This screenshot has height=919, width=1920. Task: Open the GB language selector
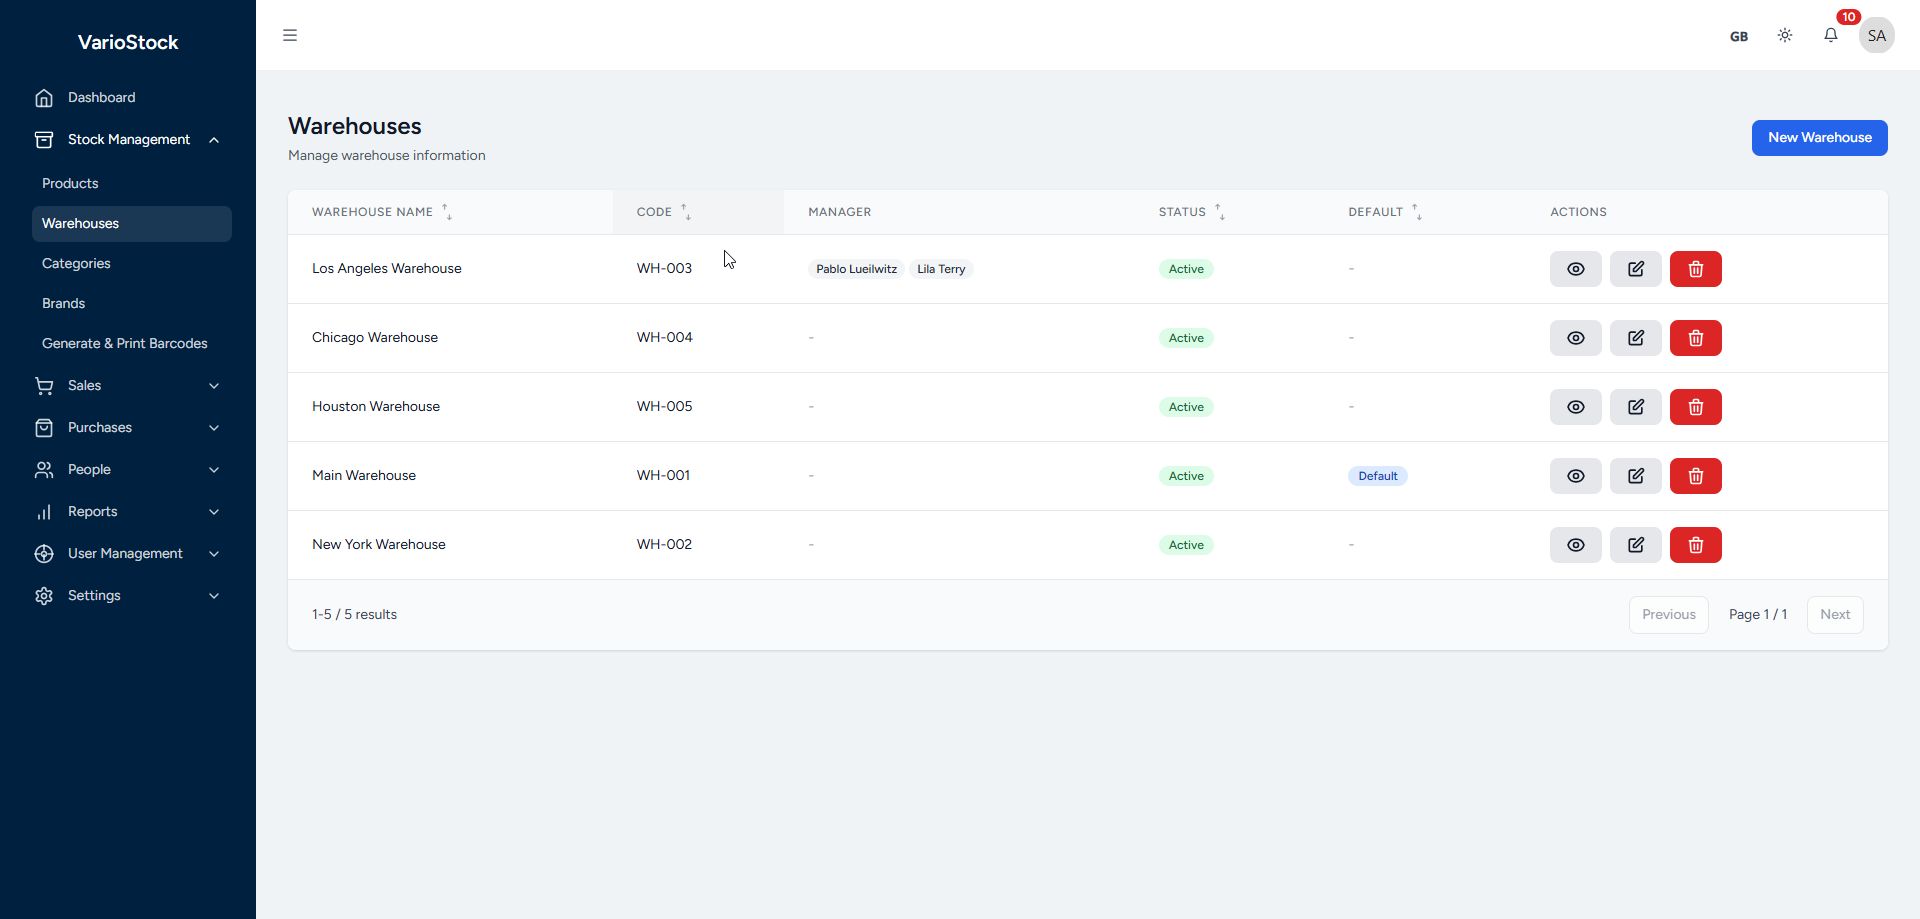tap(1739, 36)
